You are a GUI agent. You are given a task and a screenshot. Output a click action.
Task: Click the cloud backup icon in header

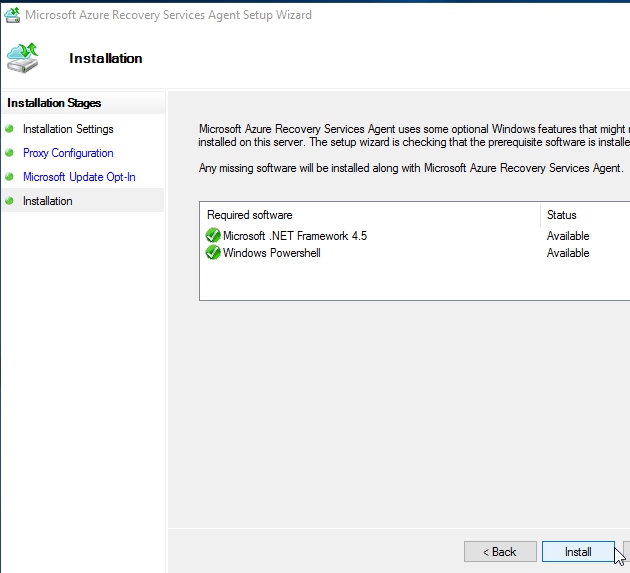pos(24,58)
